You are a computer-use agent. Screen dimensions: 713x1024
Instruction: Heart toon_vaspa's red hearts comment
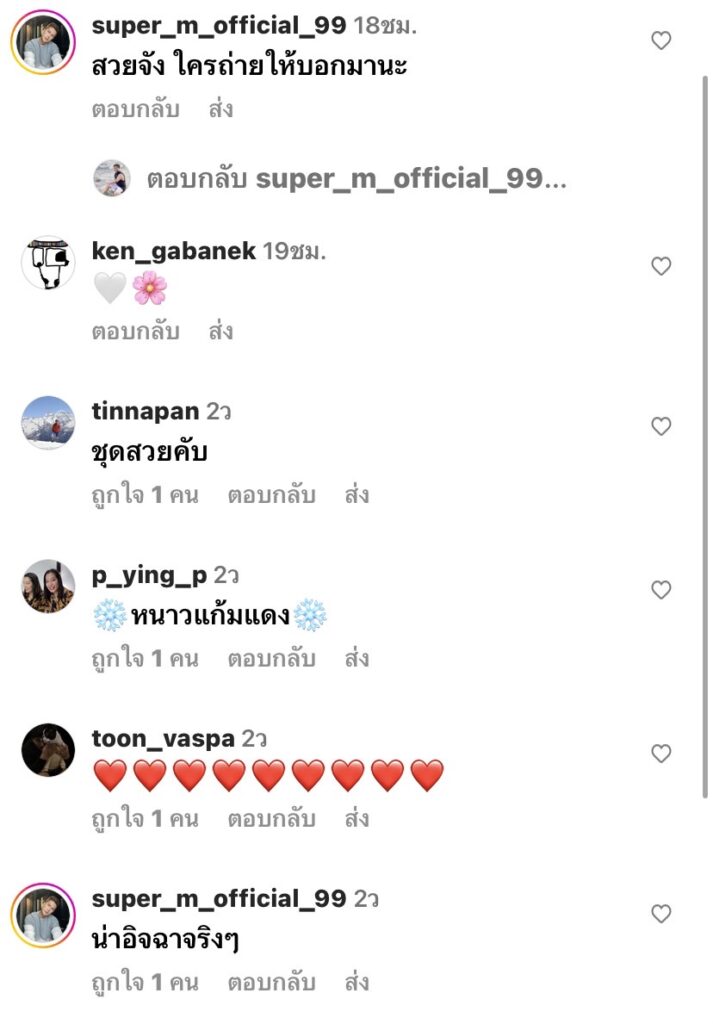click(x=660, y=753)
